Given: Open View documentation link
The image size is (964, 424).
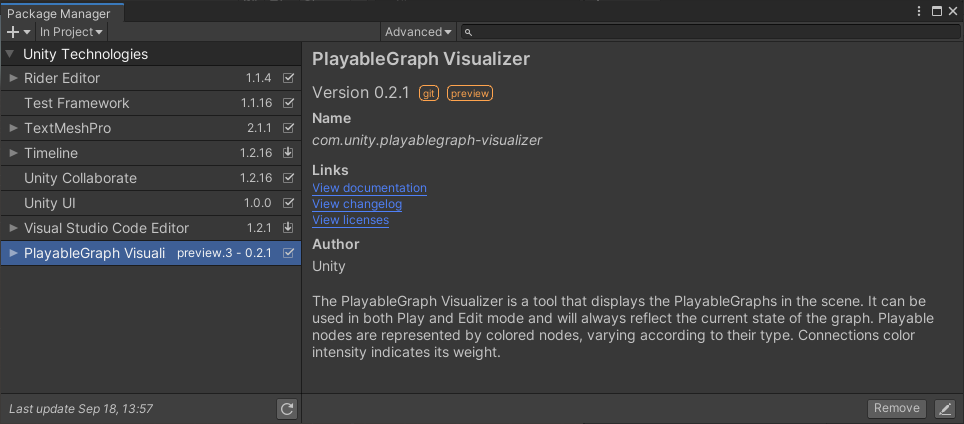Looking at the screenshot, I should click(x=369, y=188).
